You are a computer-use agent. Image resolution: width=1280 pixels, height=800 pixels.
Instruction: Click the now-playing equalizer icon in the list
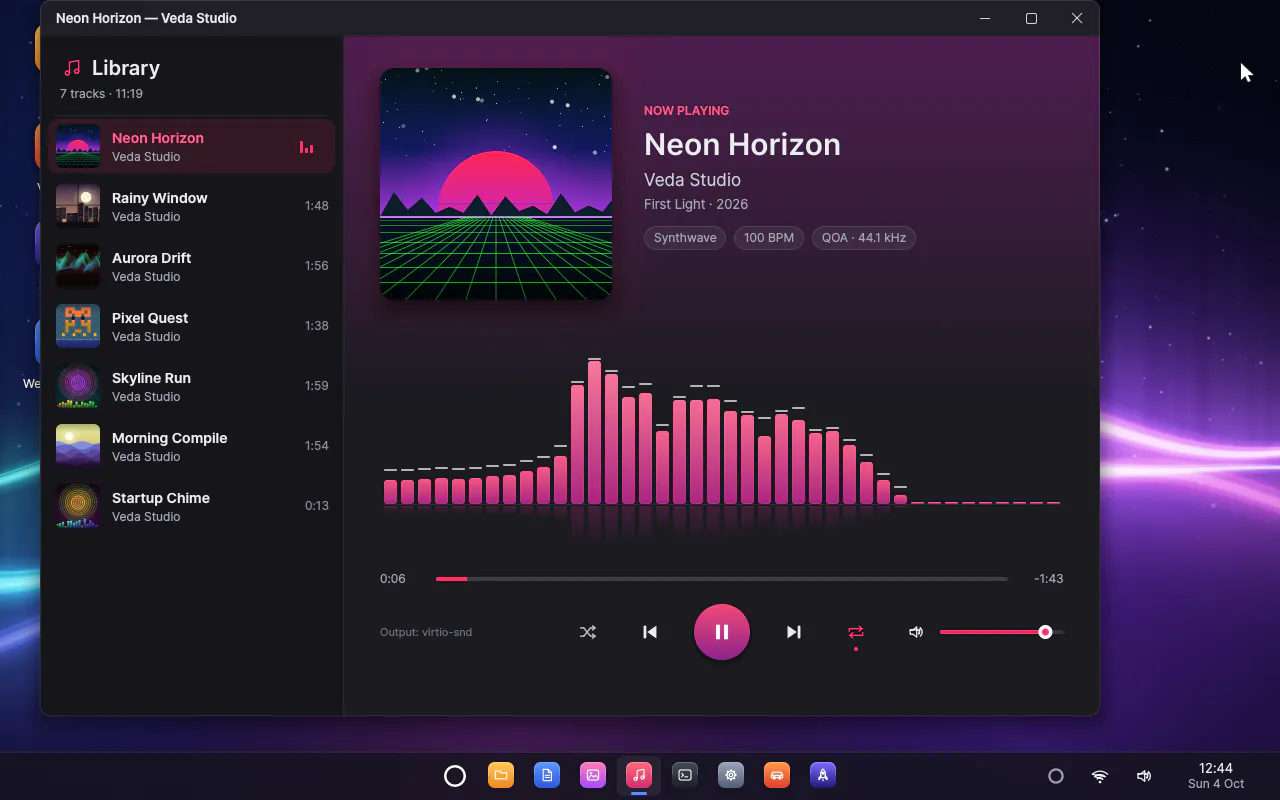(x=307, y=147)
